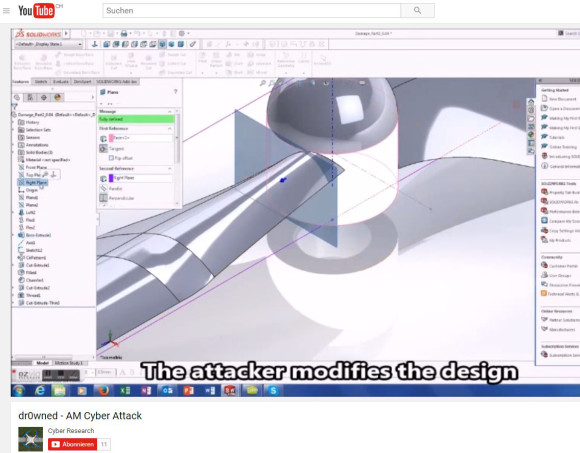Click the last blue view cube icon
This screenshot has width=580, height=453.
pos(181,44)
